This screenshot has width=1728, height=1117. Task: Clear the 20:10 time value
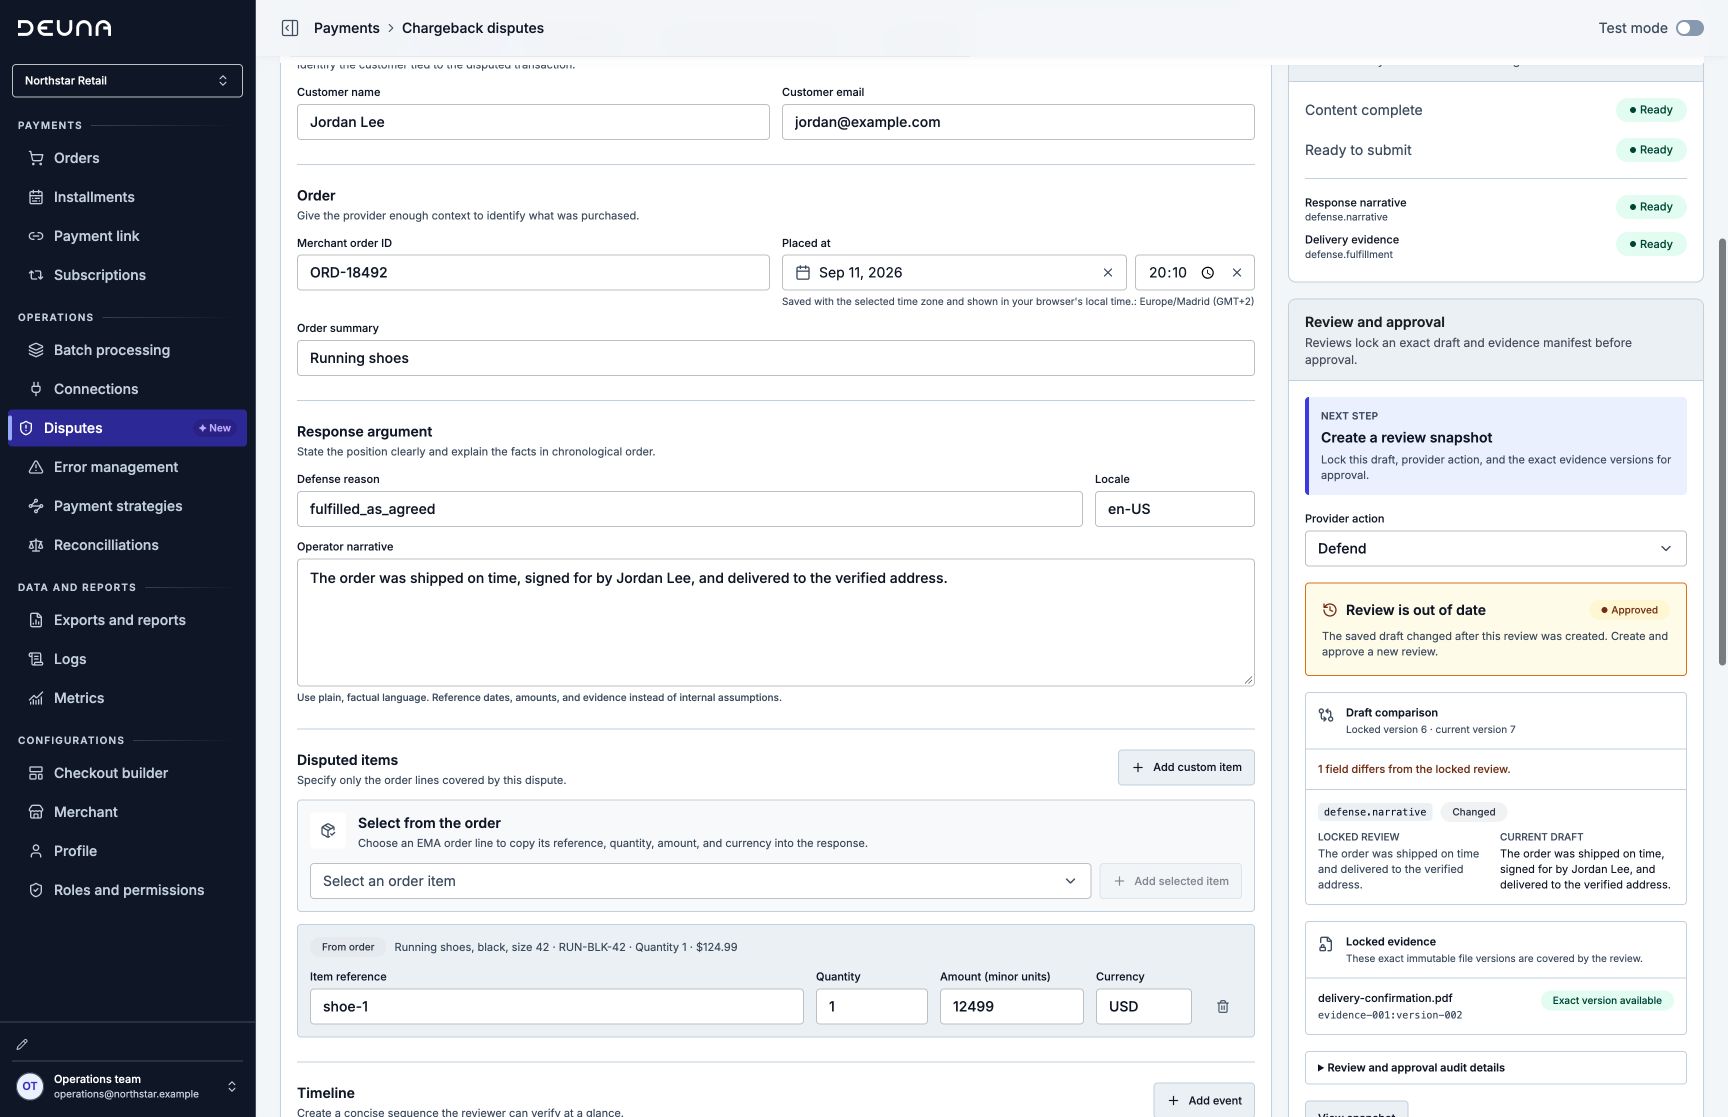pyautogui.click(x=1237, y=273)
